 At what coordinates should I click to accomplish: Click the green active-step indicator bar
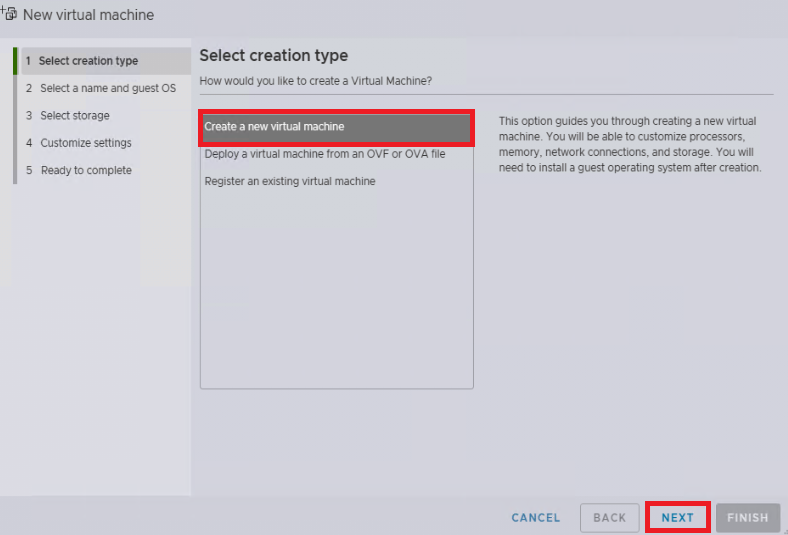[x=15, y=61]
